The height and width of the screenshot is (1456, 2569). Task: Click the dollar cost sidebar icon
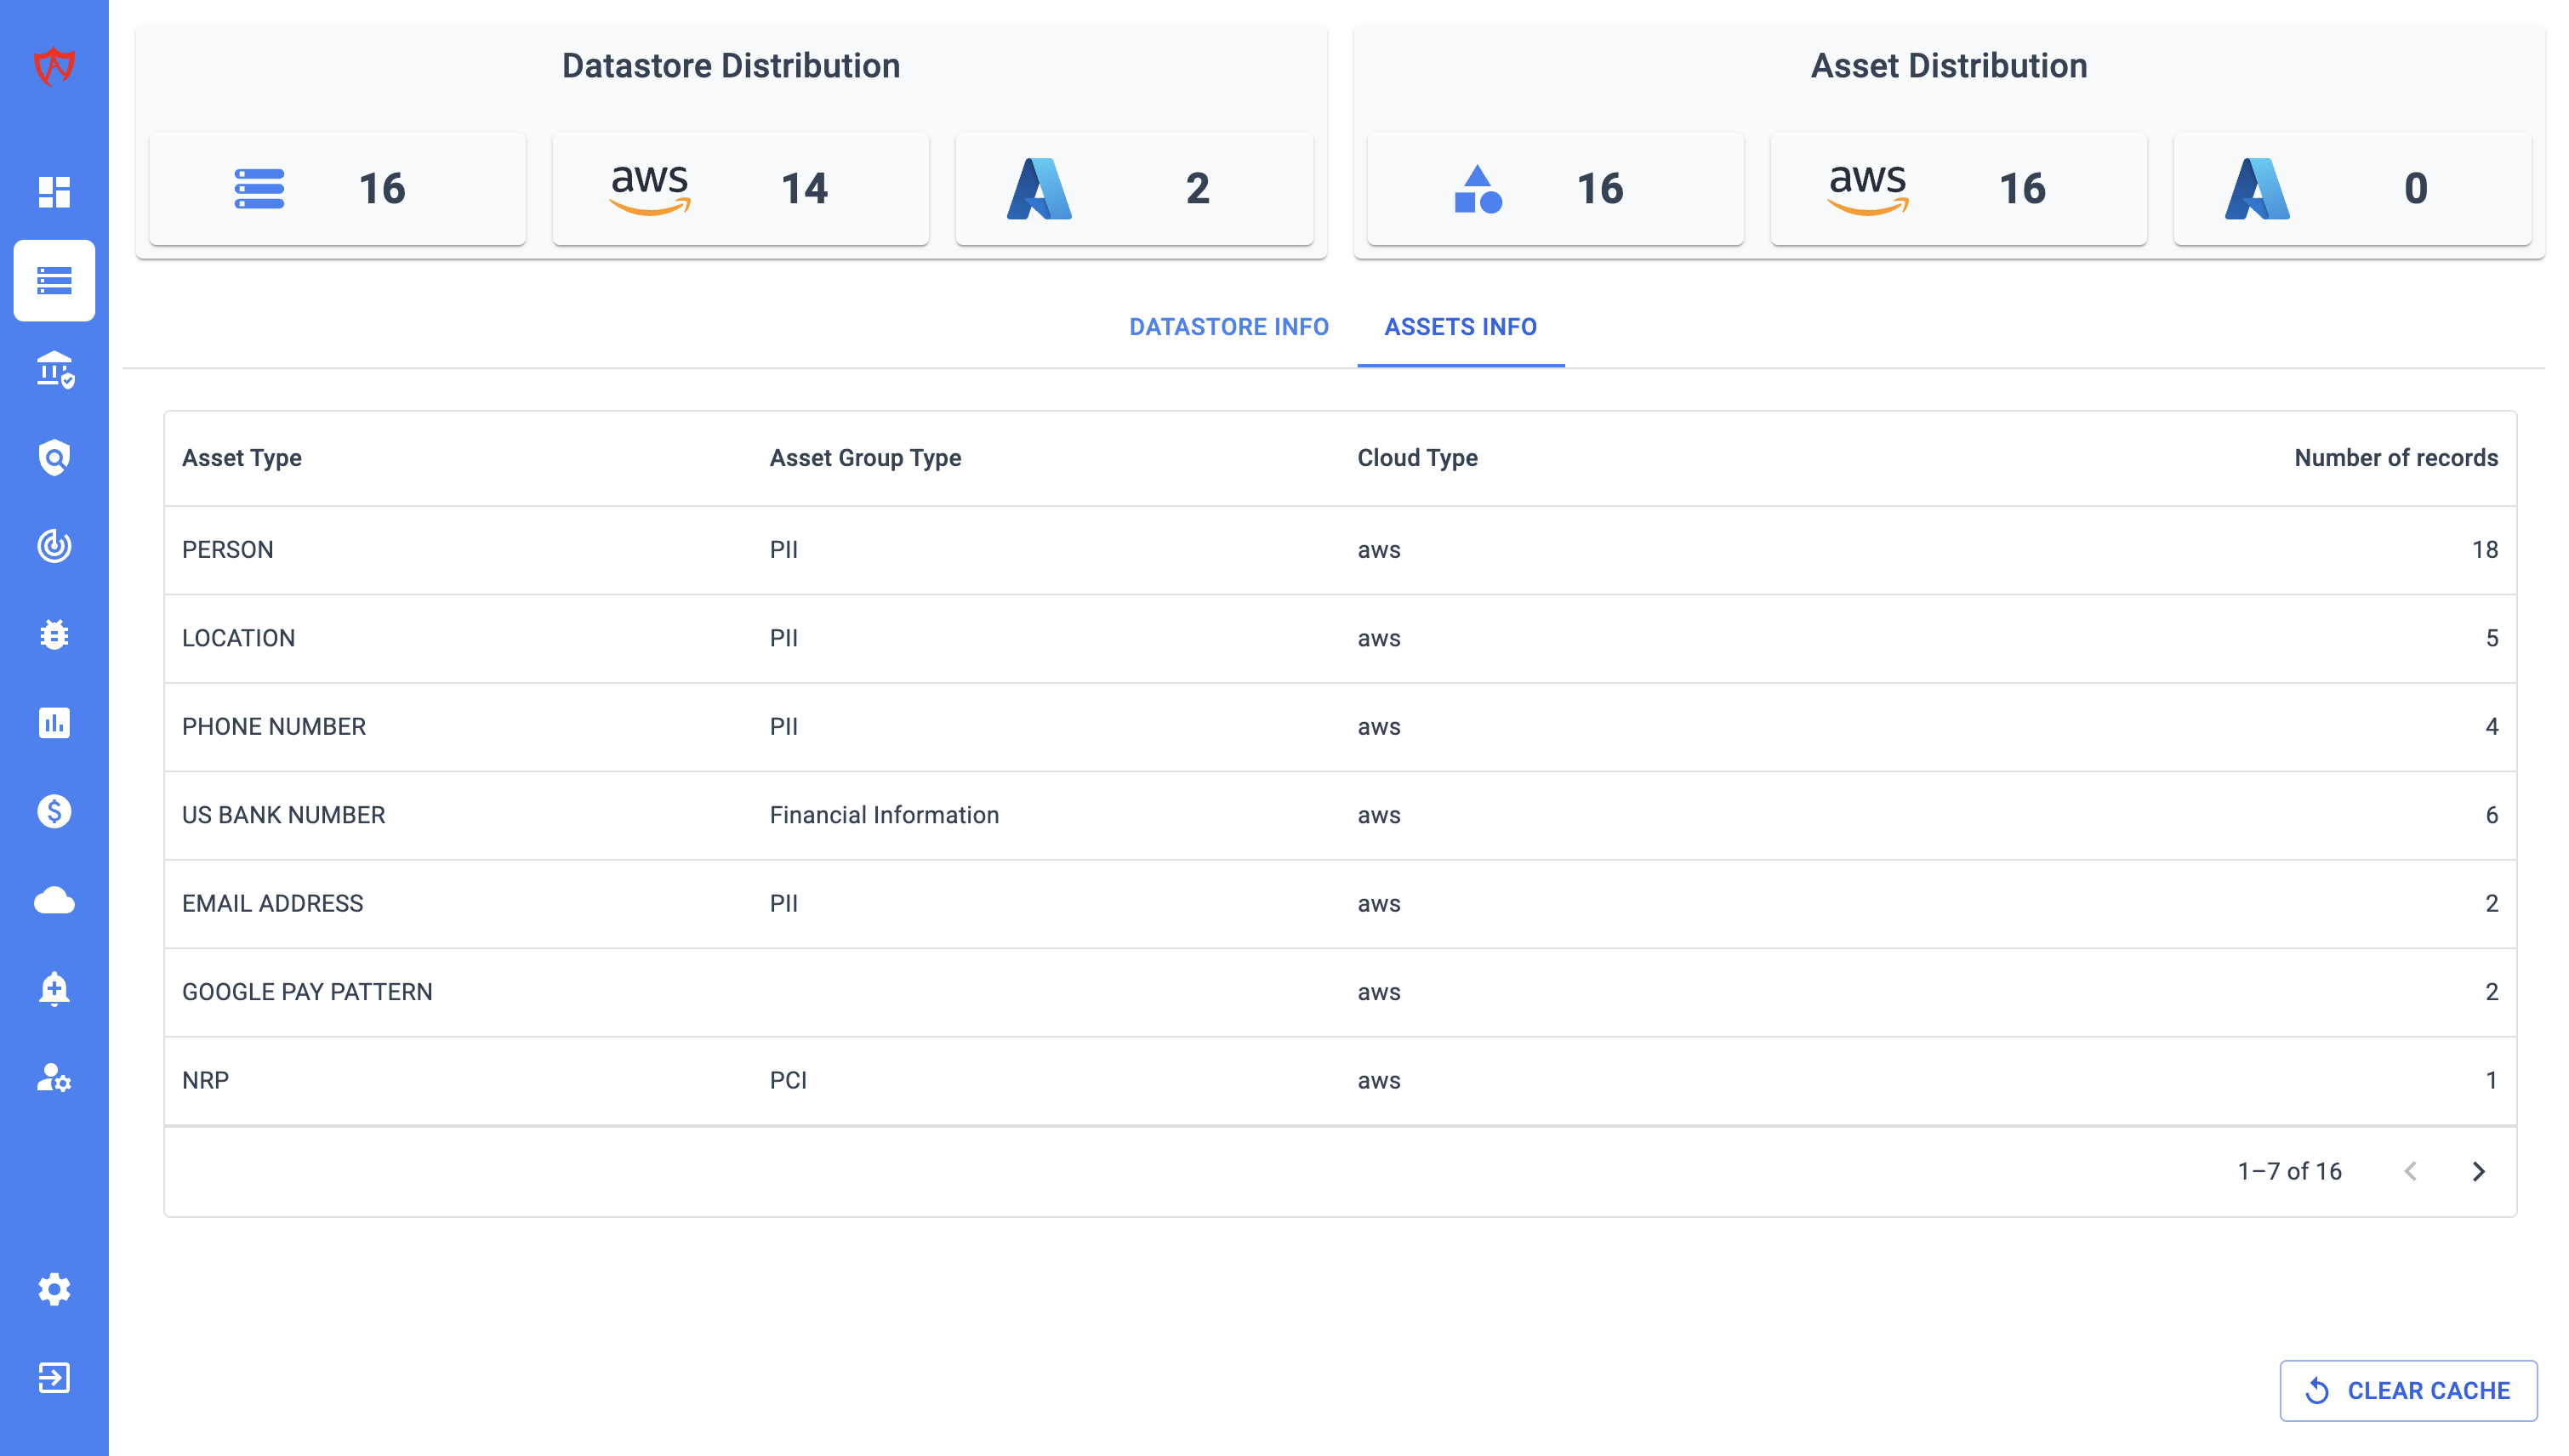pyautogui.click(x=54, y=811)
